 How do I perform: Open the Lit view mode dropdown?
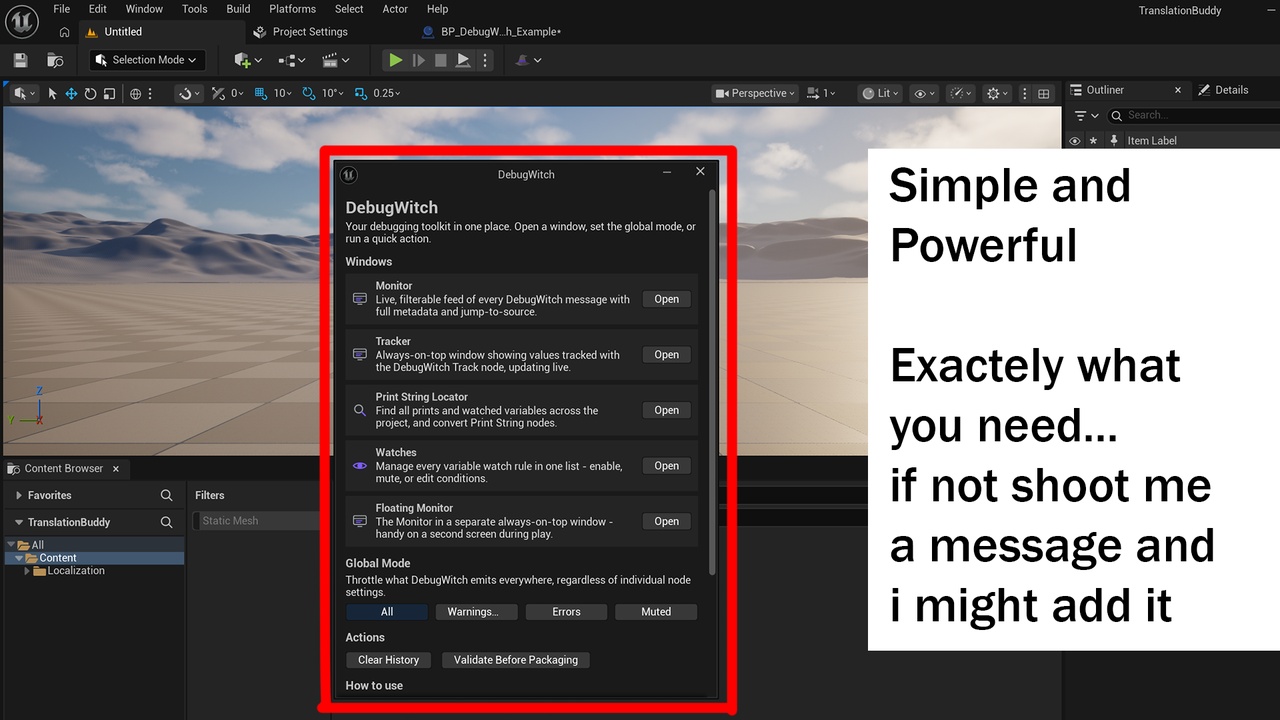click(880, 93)
